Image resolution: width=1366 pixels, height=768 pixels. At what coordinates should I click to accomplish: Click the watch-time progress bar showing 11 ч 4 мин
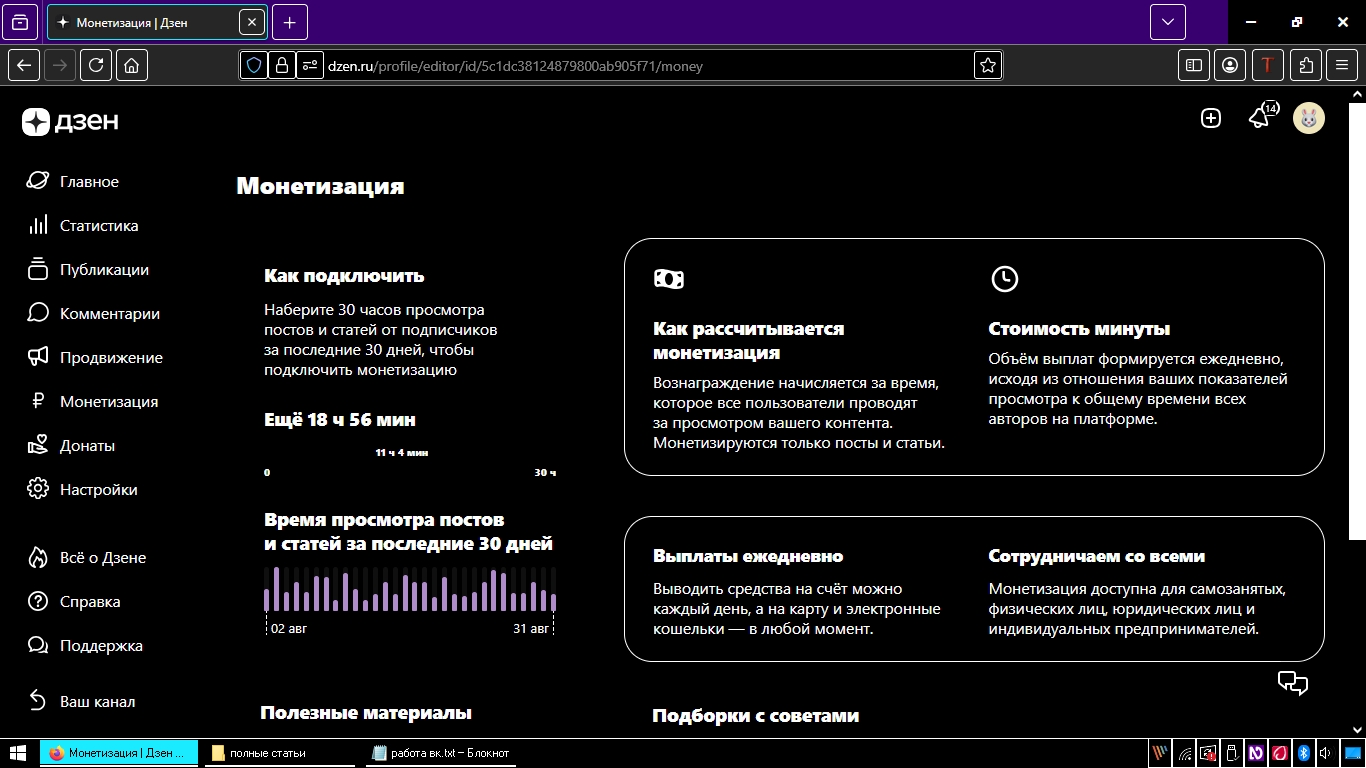[x=409, y=463]
